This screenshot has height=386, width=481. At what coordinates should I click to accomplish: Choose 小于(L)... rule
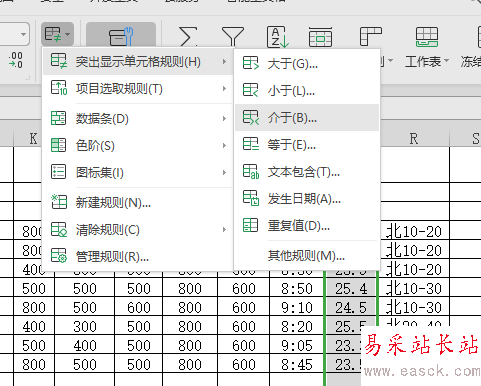point(307,90)
